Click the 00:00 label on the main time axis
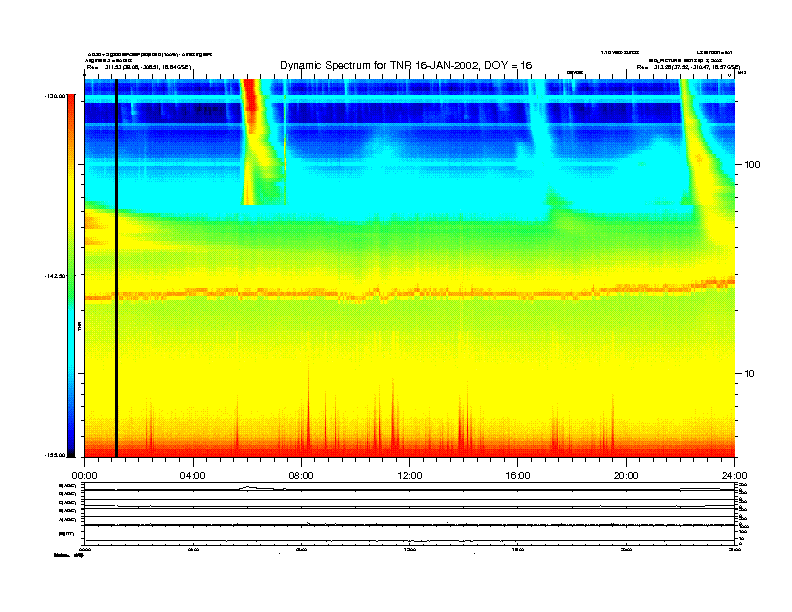This screenshot has width=792, height=612. tap(84, 476)
